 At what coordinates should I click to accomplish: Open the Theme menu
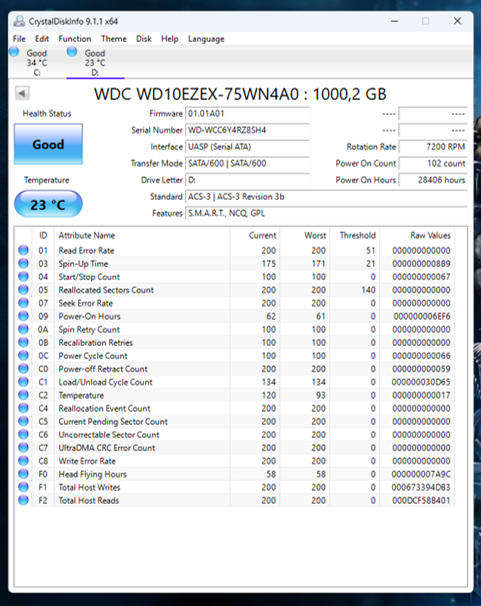point(114,39)
